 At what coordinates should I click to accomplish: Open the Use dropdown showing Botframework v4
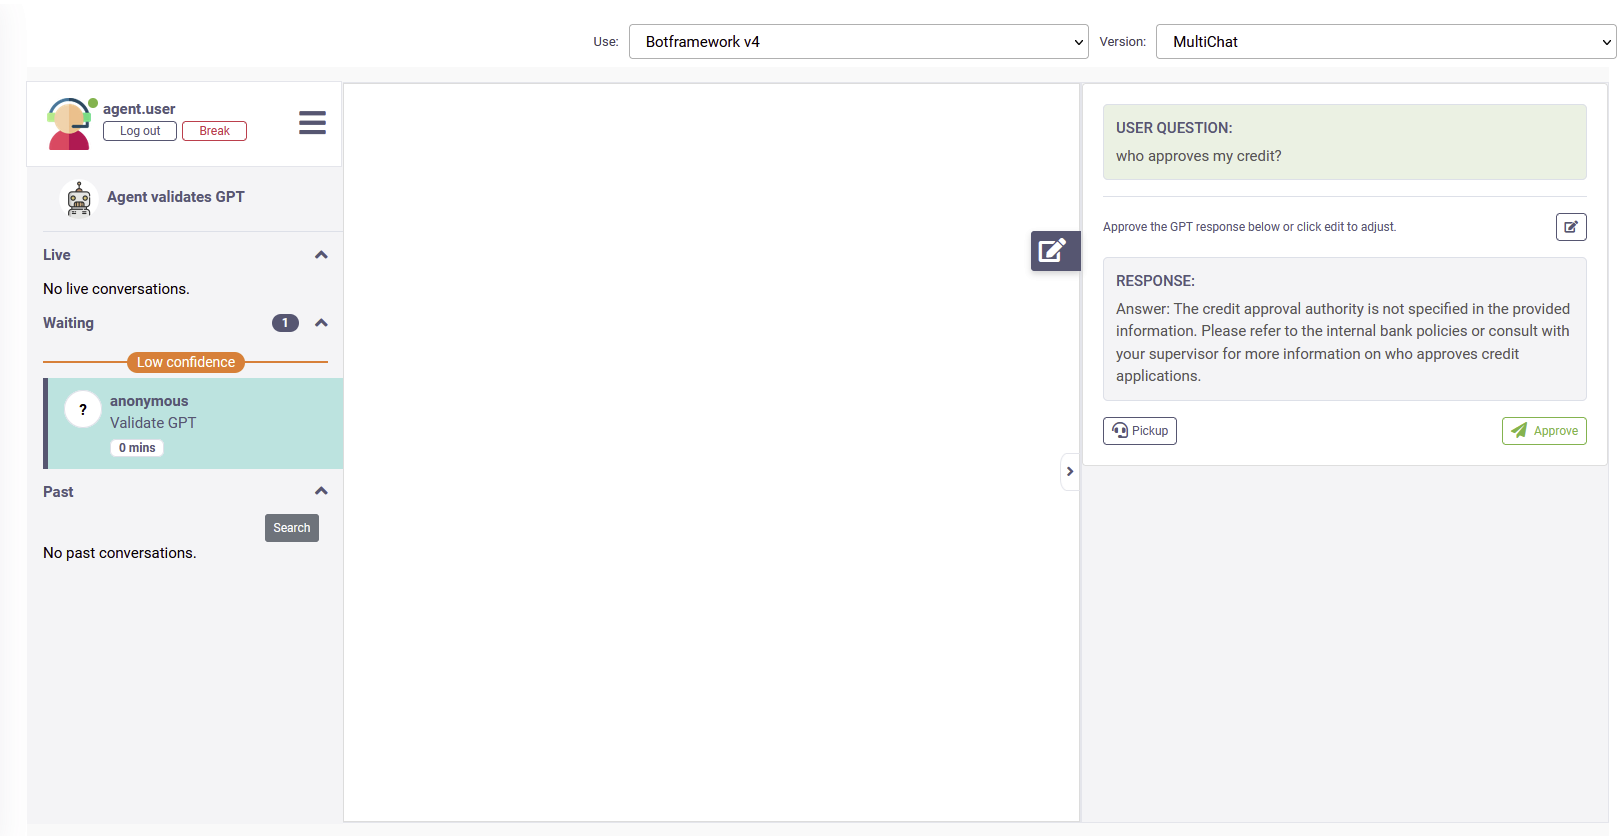click(858, 42)
